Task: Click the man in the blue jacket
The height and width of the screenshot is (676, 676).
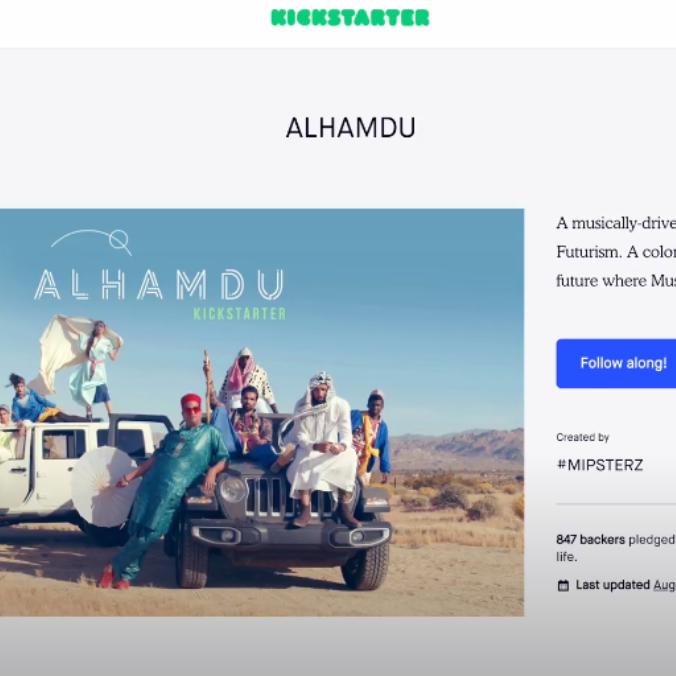Action: point(371,435)
